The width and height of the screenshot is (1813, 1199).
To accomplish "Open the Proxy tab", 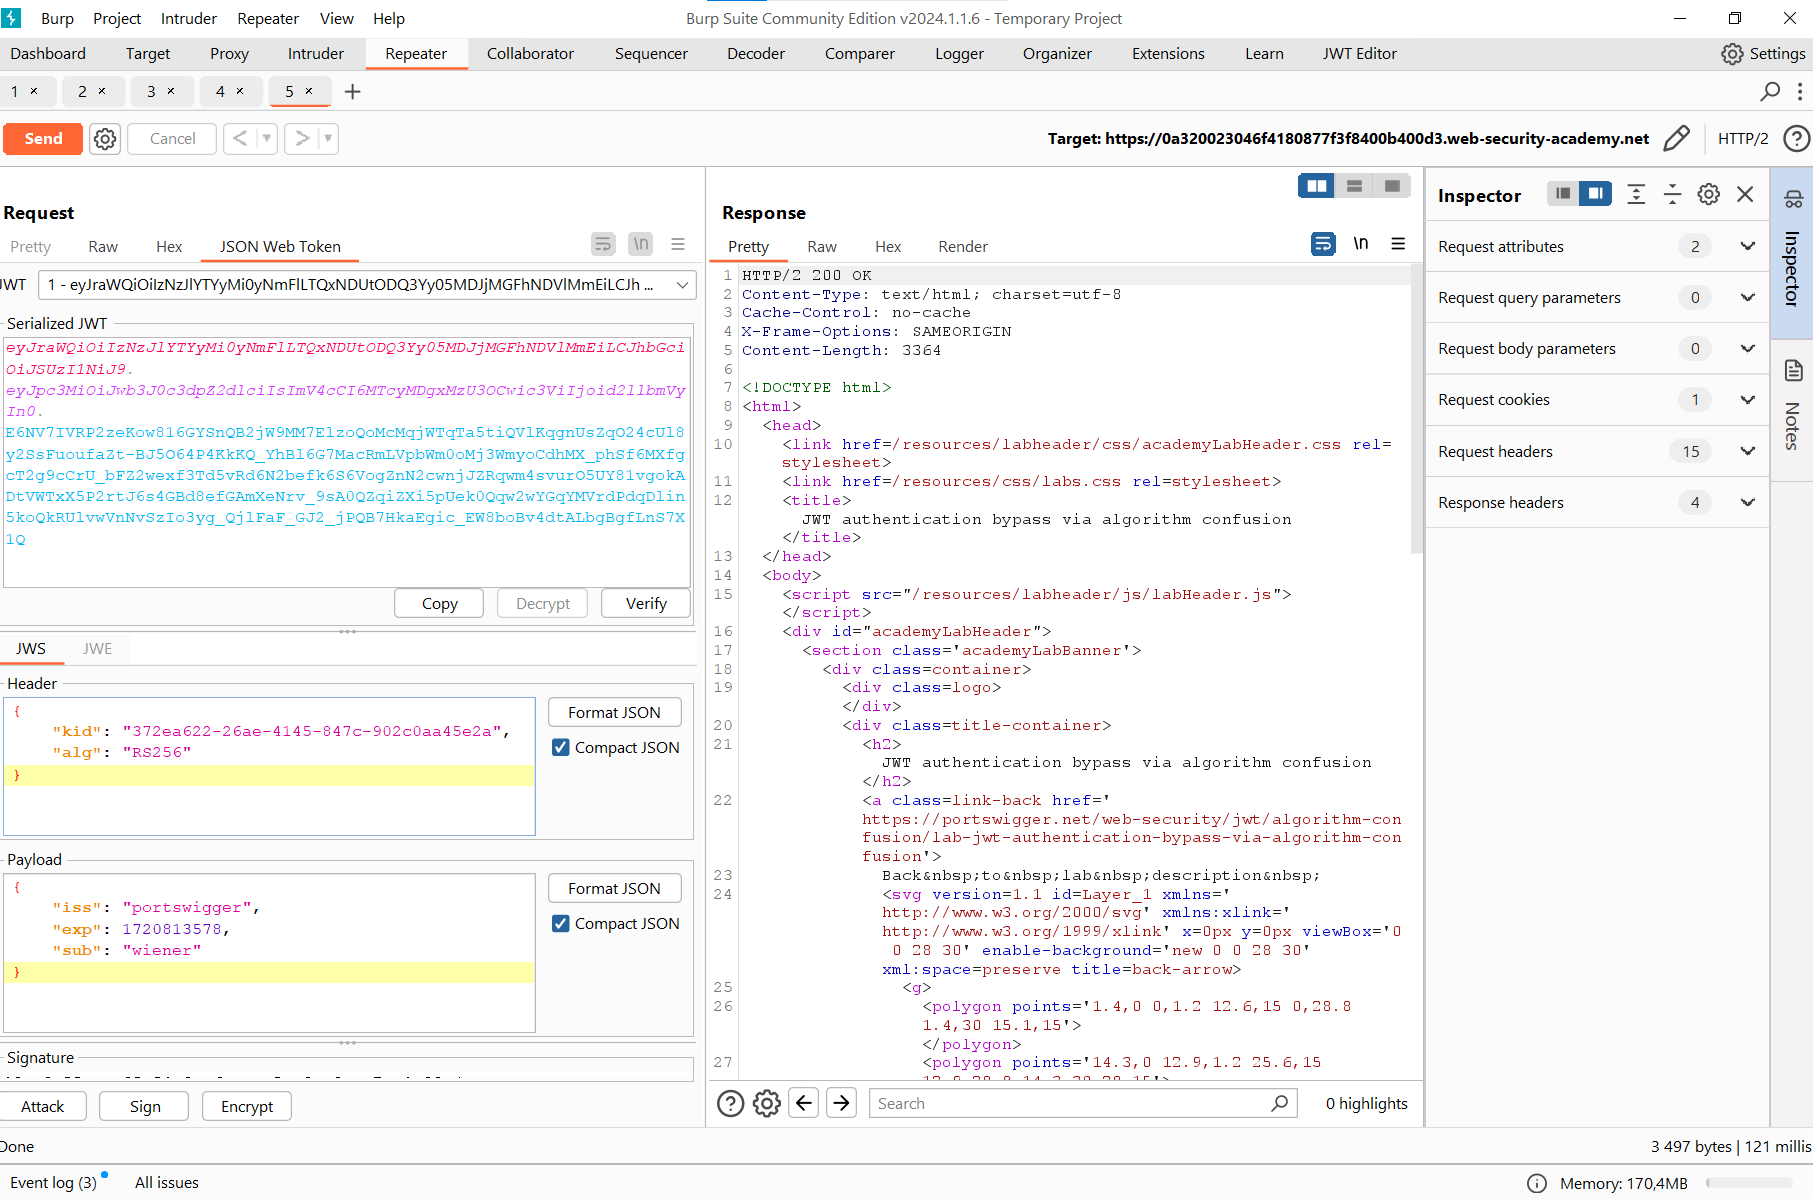I will click(x=229, y=54).
